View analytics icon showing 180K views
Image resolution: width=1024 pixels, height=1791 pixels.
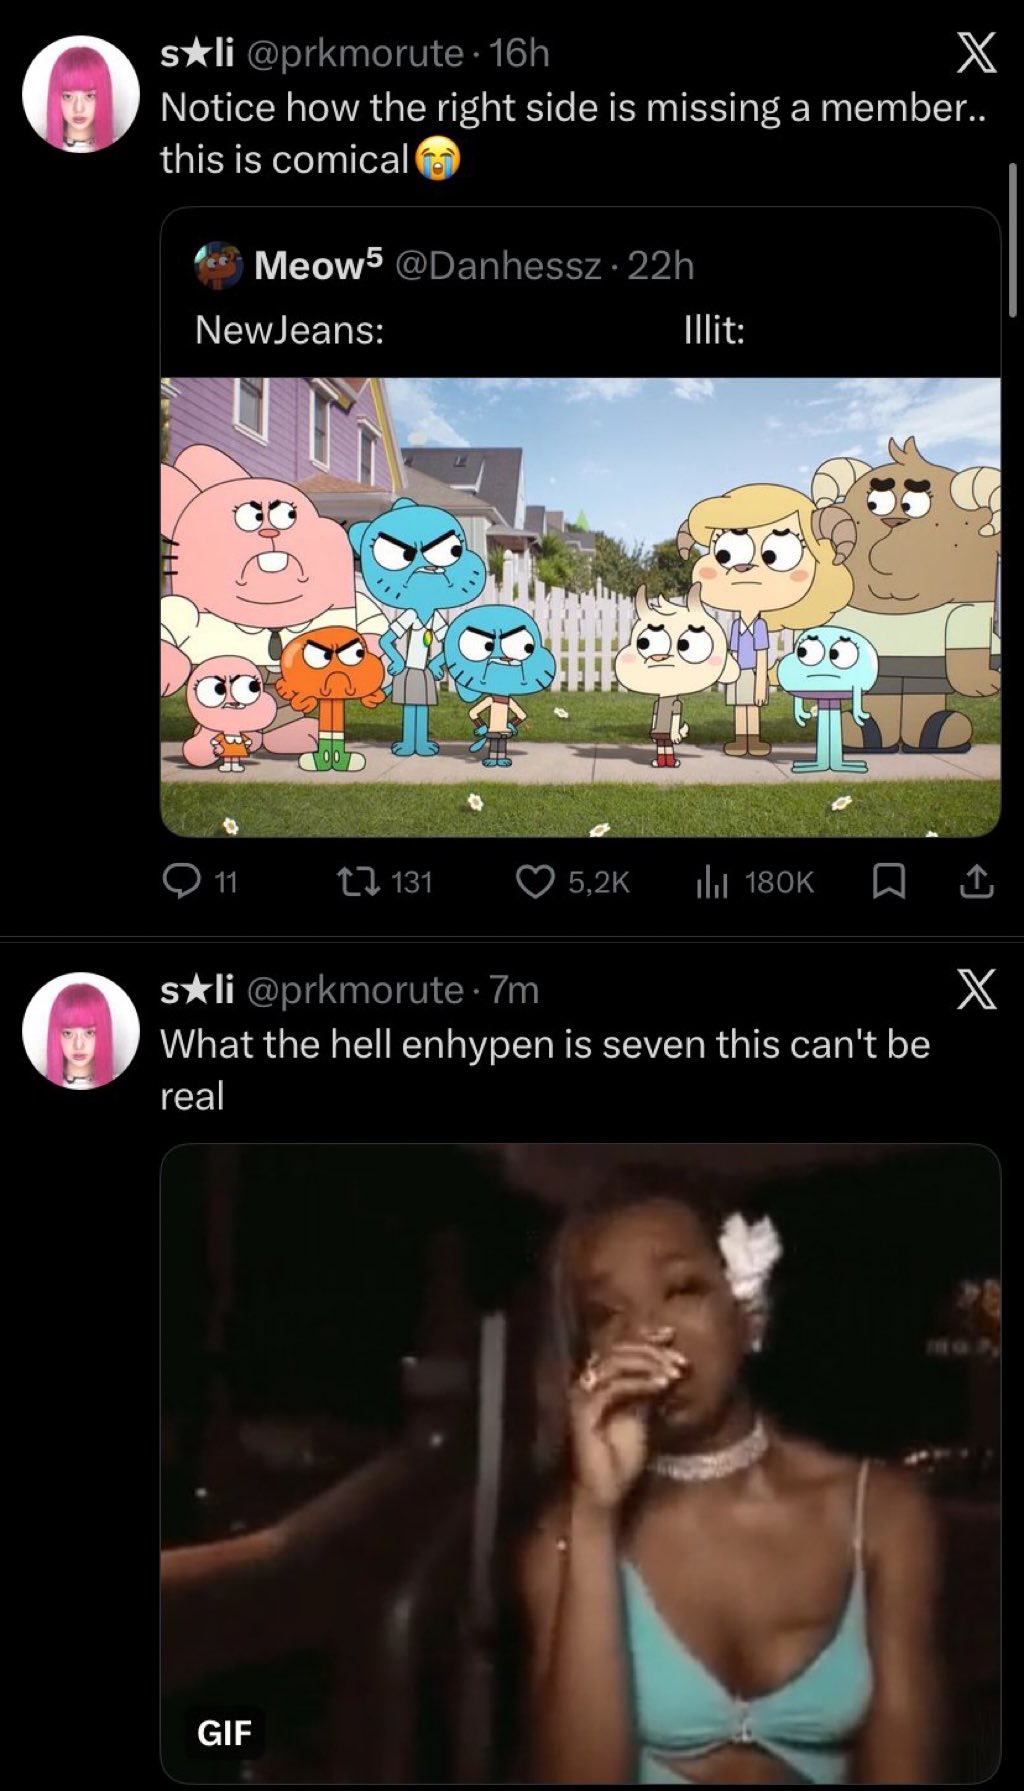click(x=711, y=881)
